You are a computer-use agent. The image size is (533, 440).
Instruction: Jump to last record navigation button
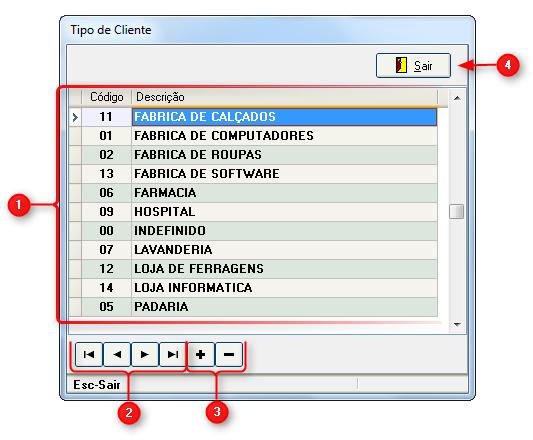(173, 355)
